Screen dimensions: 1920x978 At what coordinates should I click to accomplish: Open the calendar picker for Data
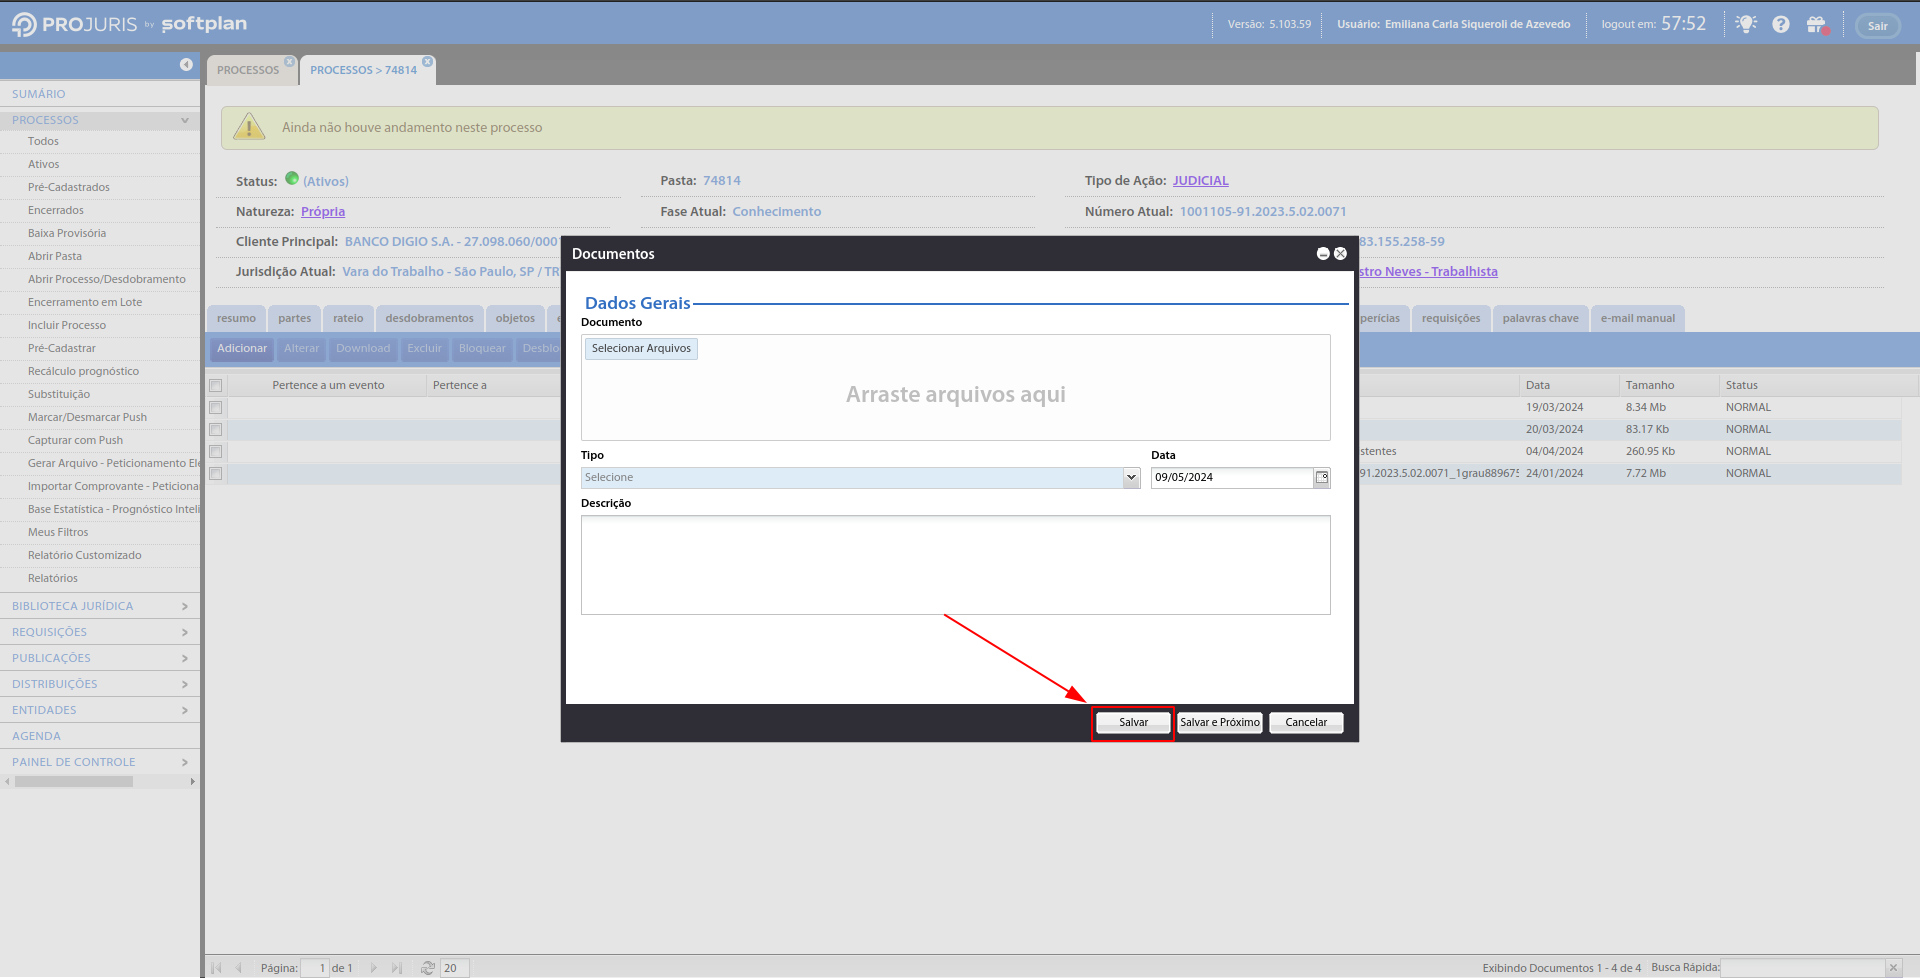click(1322, 478)
